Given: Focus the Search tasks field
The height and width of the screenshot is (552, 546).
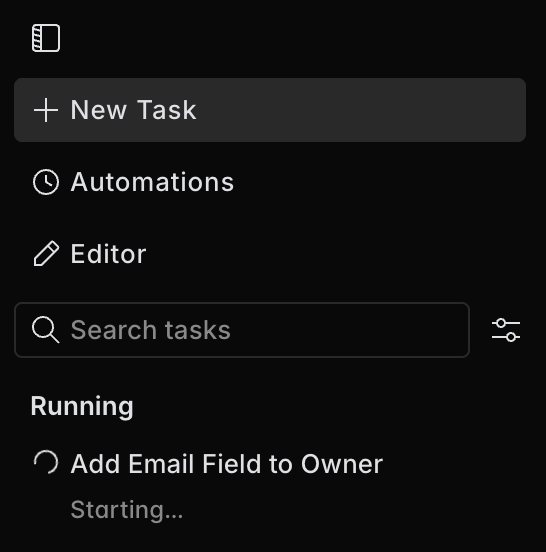Looking at the screenshot, I should pos(242,330).
